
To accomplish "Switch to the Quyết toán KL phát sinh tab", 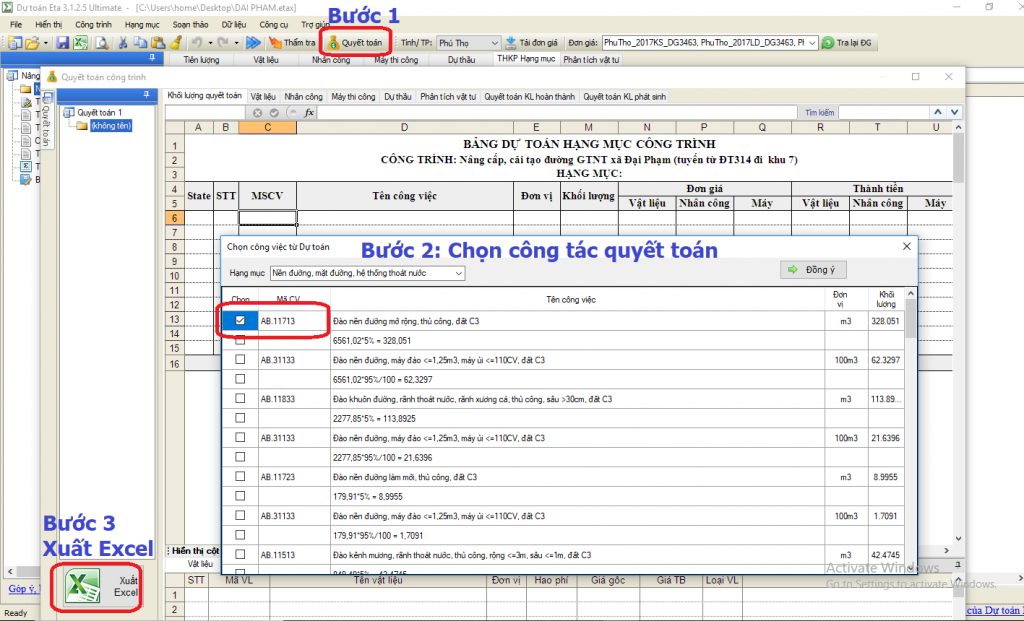I will tap(624, 97).
